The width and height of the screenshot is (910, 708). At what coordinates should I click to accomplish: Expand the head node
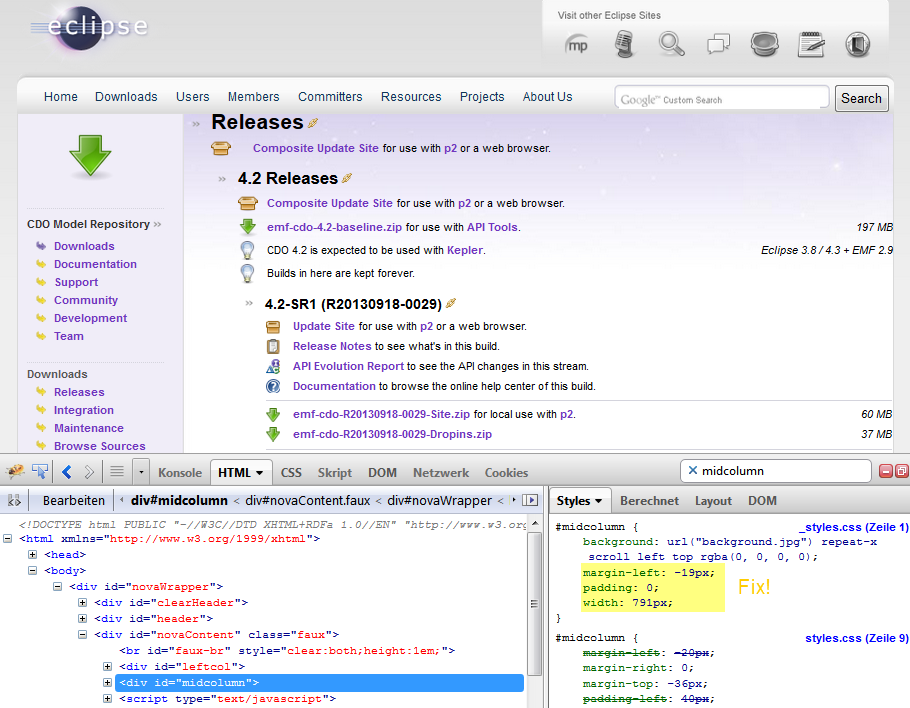pos(32,555)
